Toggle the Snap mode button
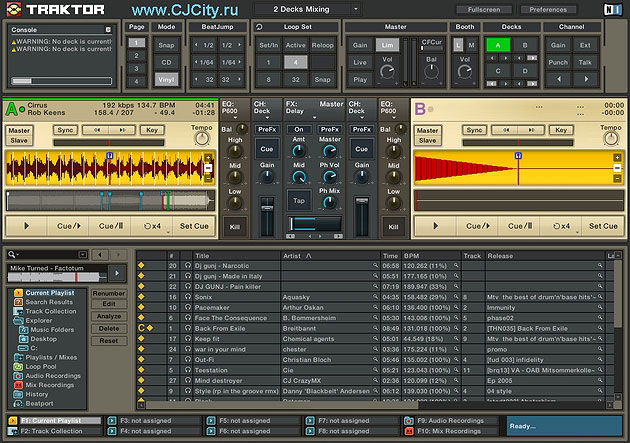630x443 pixels. [x=166, y=45]
